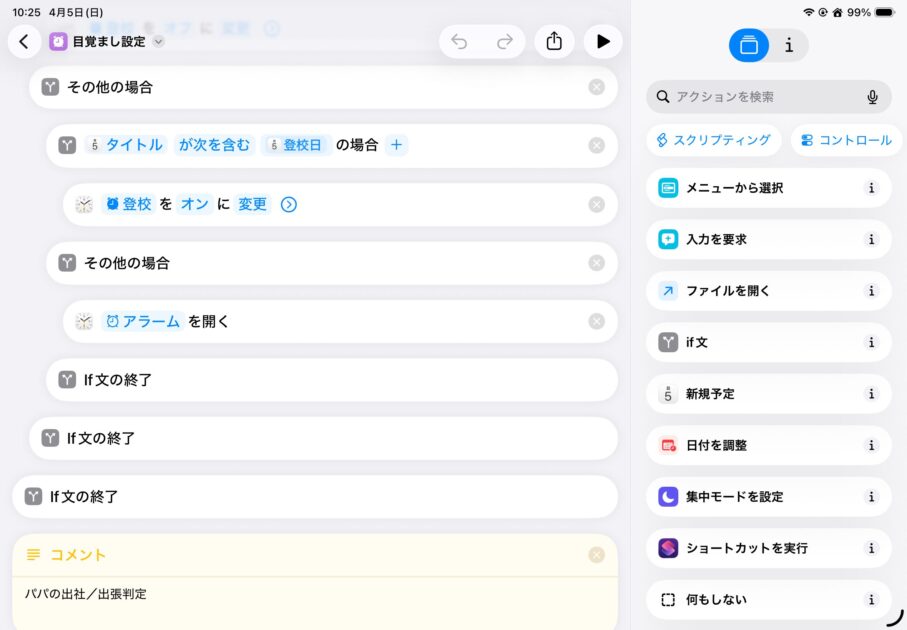Switch to the action library tab
Screen dimensions: 907x630
749,45
